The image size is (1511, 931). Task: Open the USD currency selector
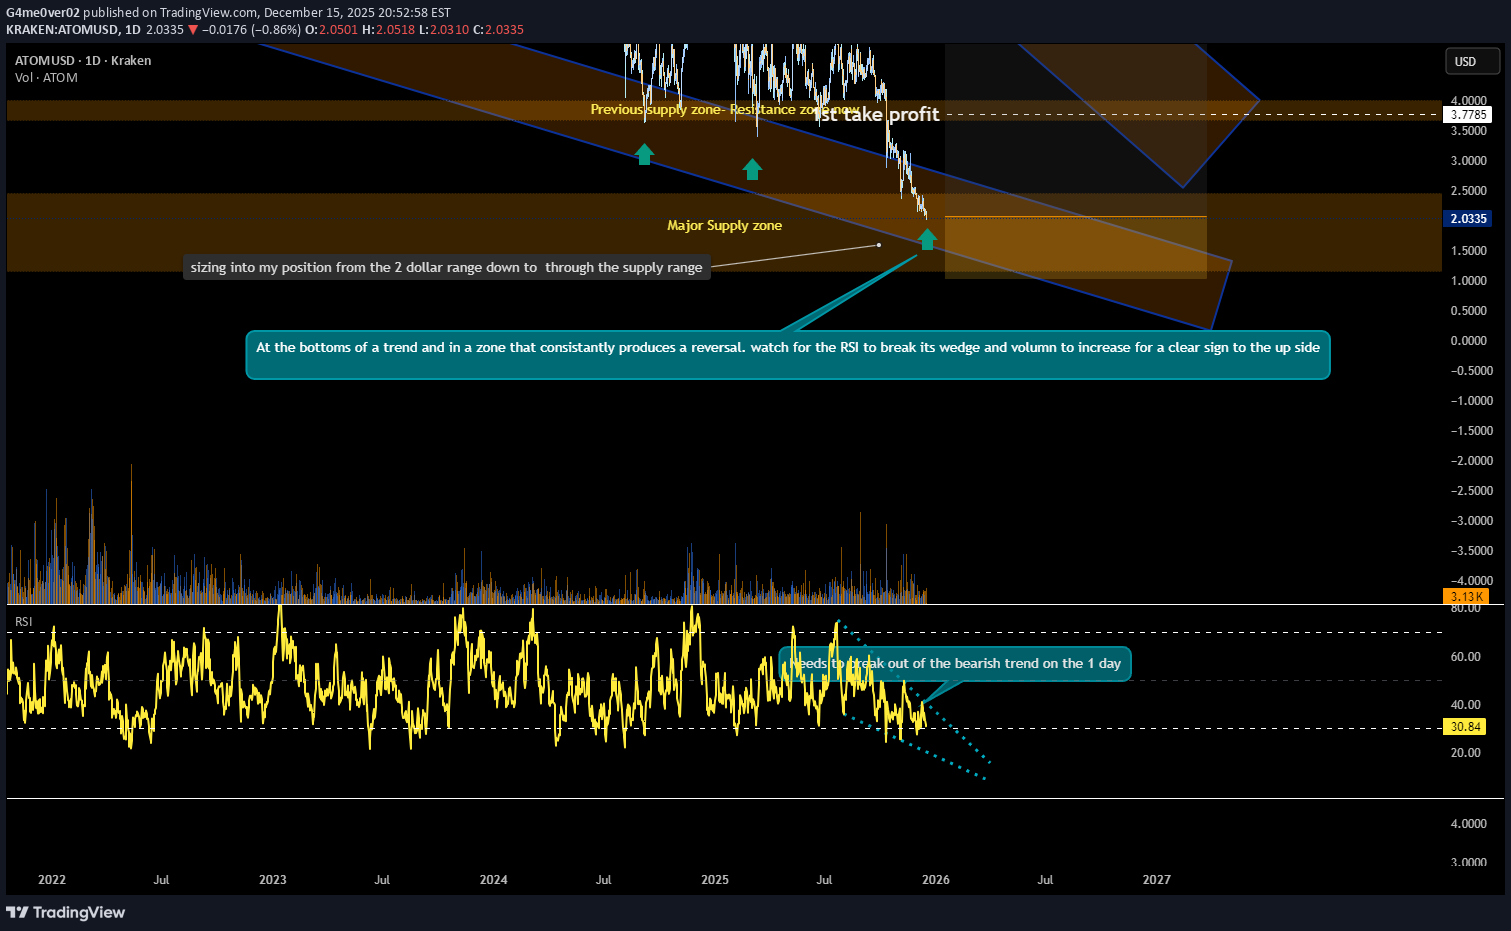tap(1472, 61)
